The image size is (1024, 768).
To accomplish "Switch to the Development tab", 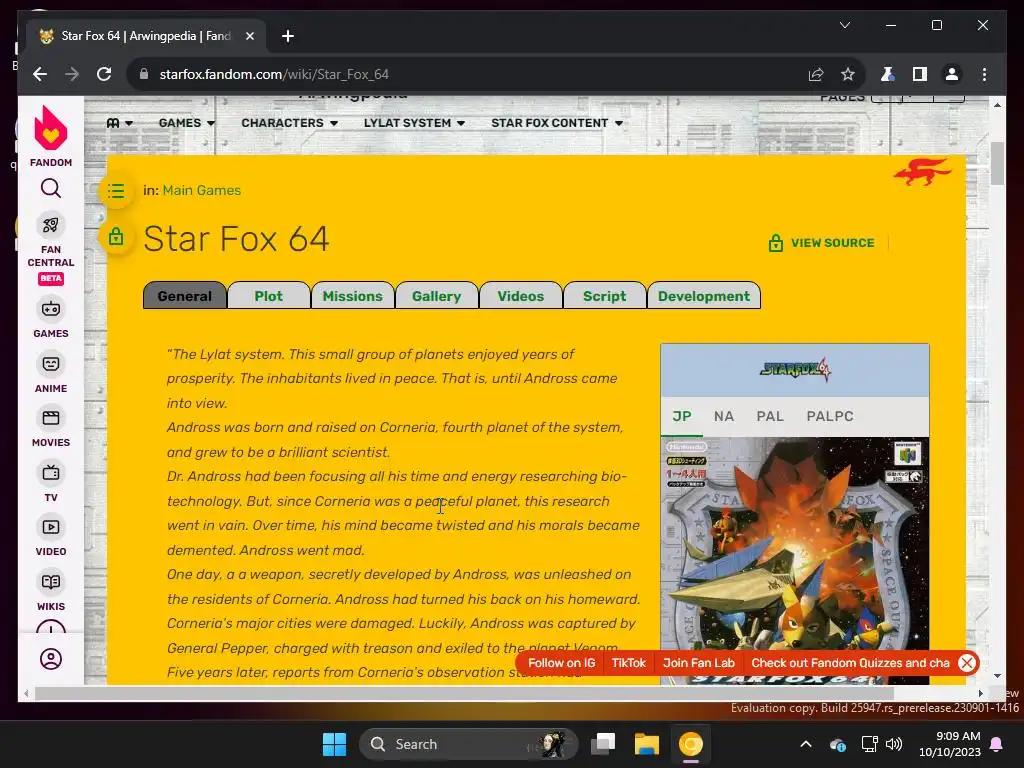I will point(704,296).
